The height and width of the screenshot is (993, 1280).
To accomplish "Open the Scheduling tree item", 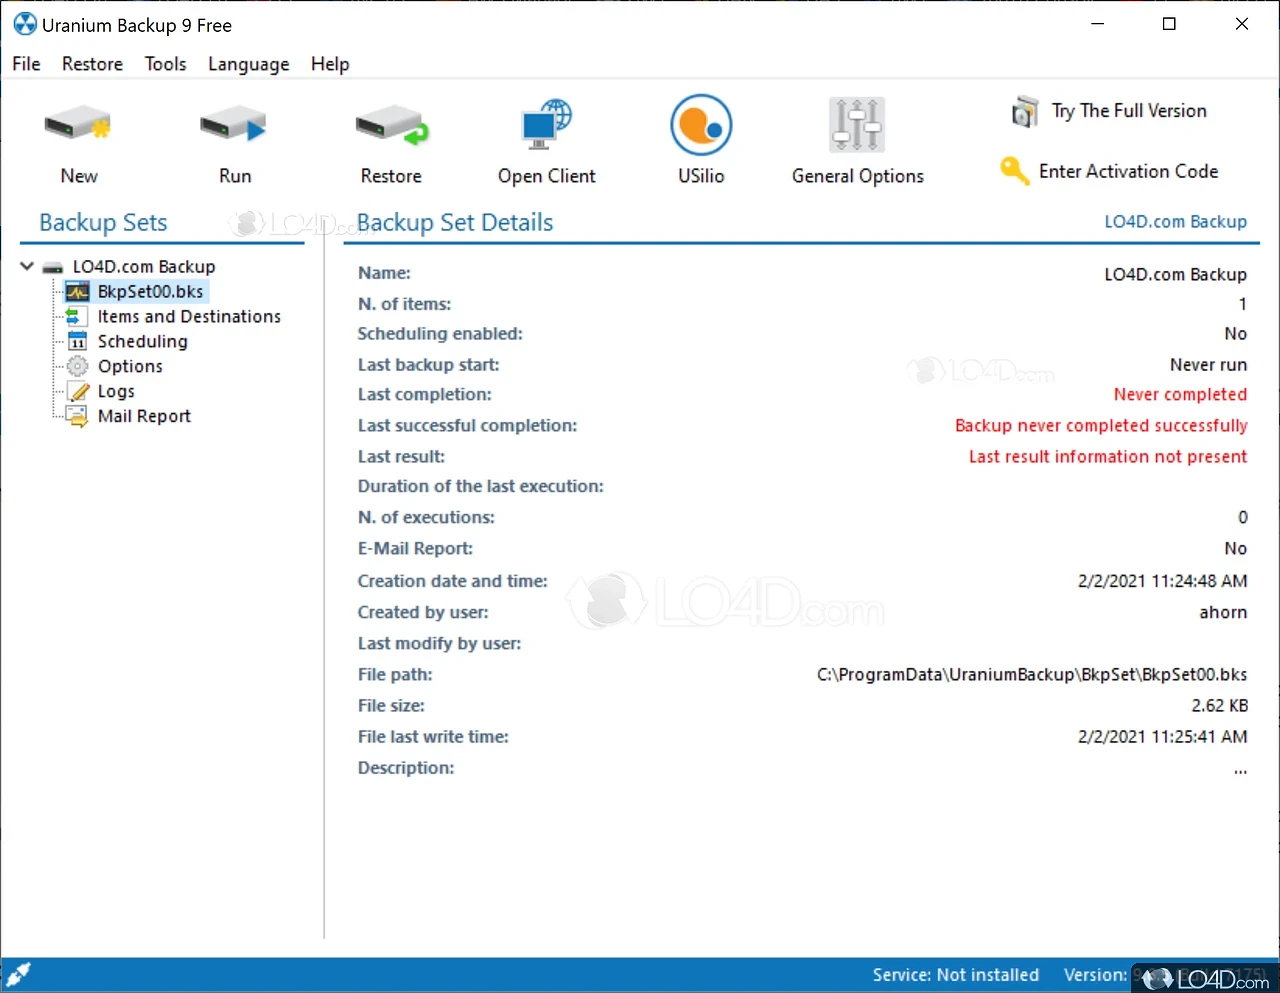I will coord(142,341).
